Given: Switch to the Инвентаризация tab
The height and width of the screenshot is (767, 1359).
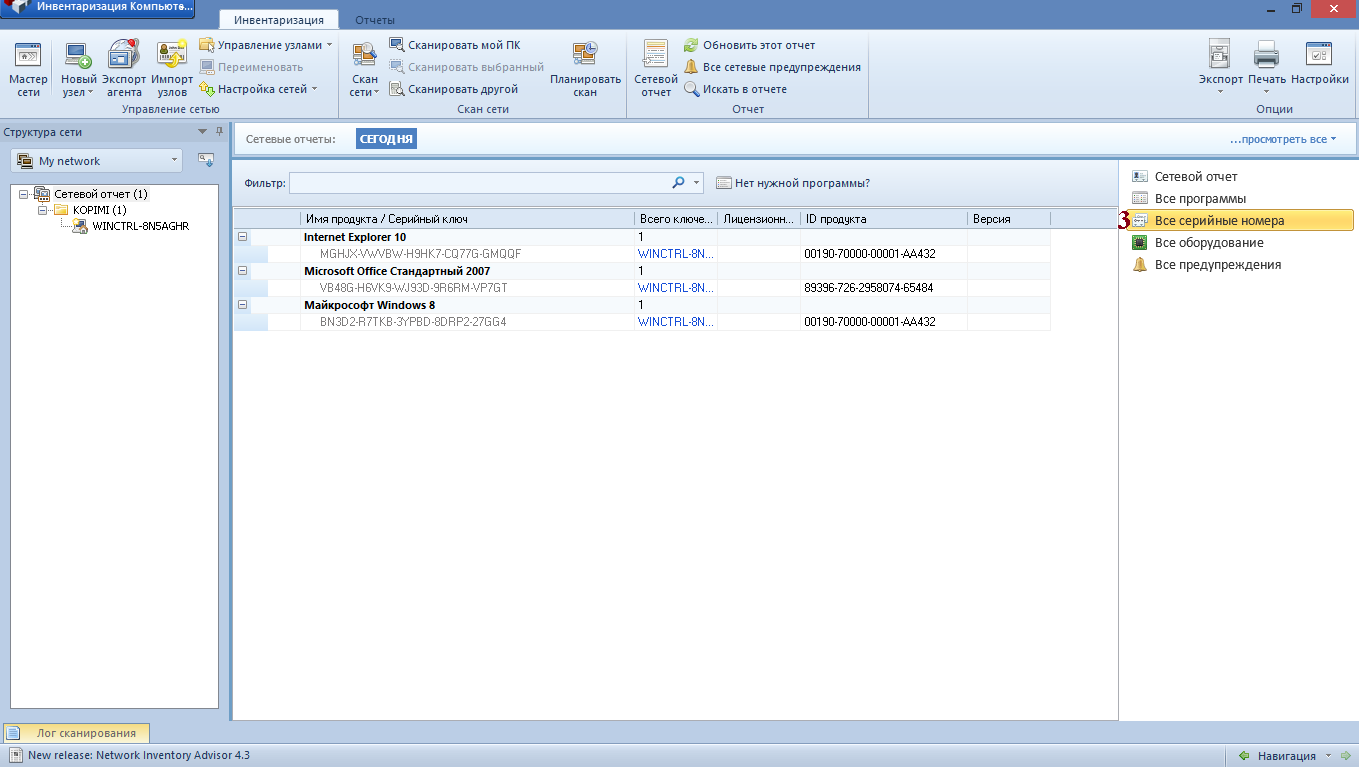Looking at the screenshot, I should (x=279, y=20).
